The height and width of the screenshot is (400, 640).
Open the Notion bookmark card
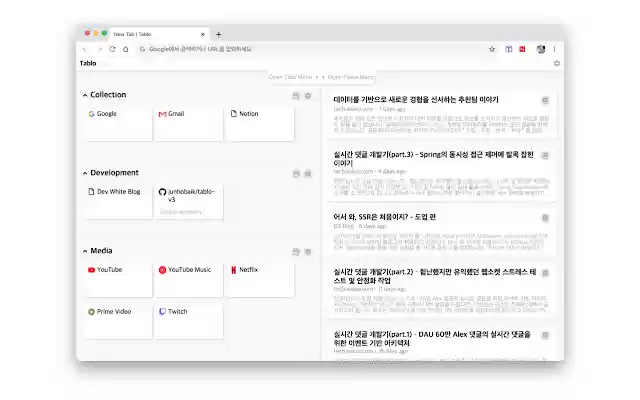click(x=260, y=124)
